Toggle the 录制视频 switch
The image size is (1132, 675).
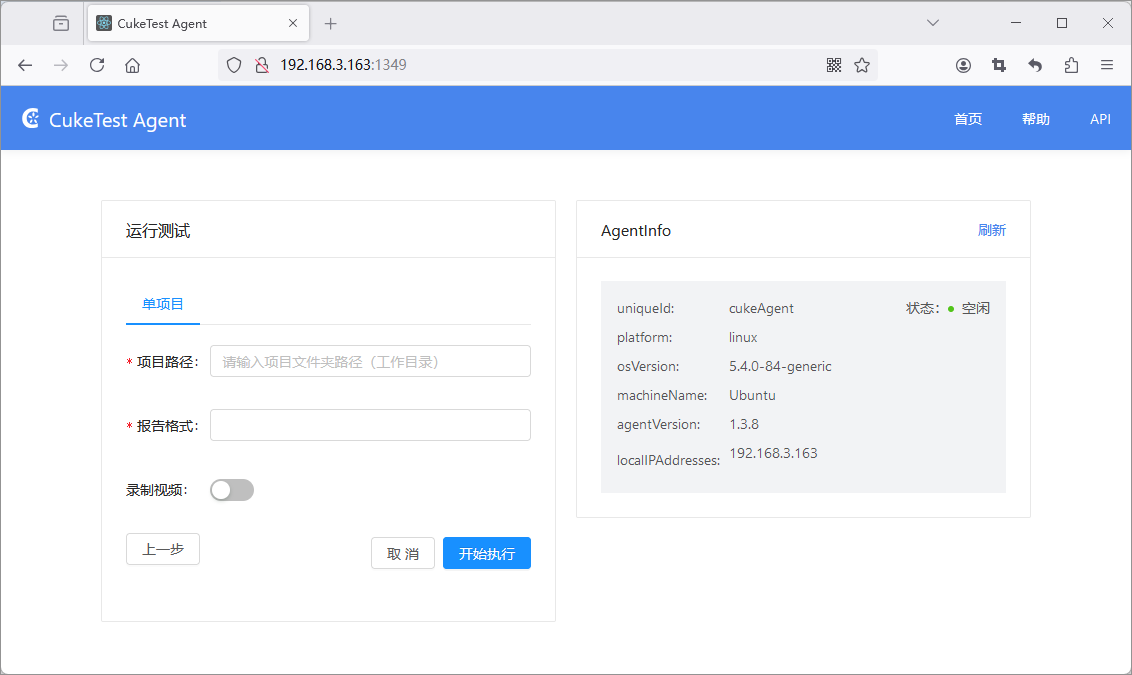pos(232,490)
